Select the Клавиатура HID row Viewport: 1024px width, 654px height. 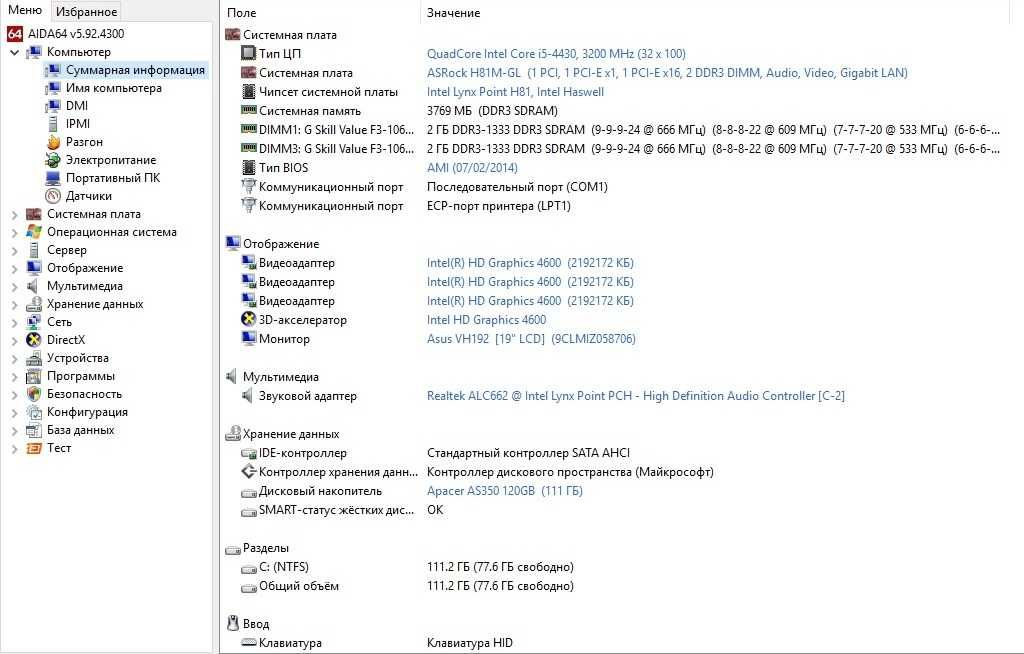pos(377,643)
